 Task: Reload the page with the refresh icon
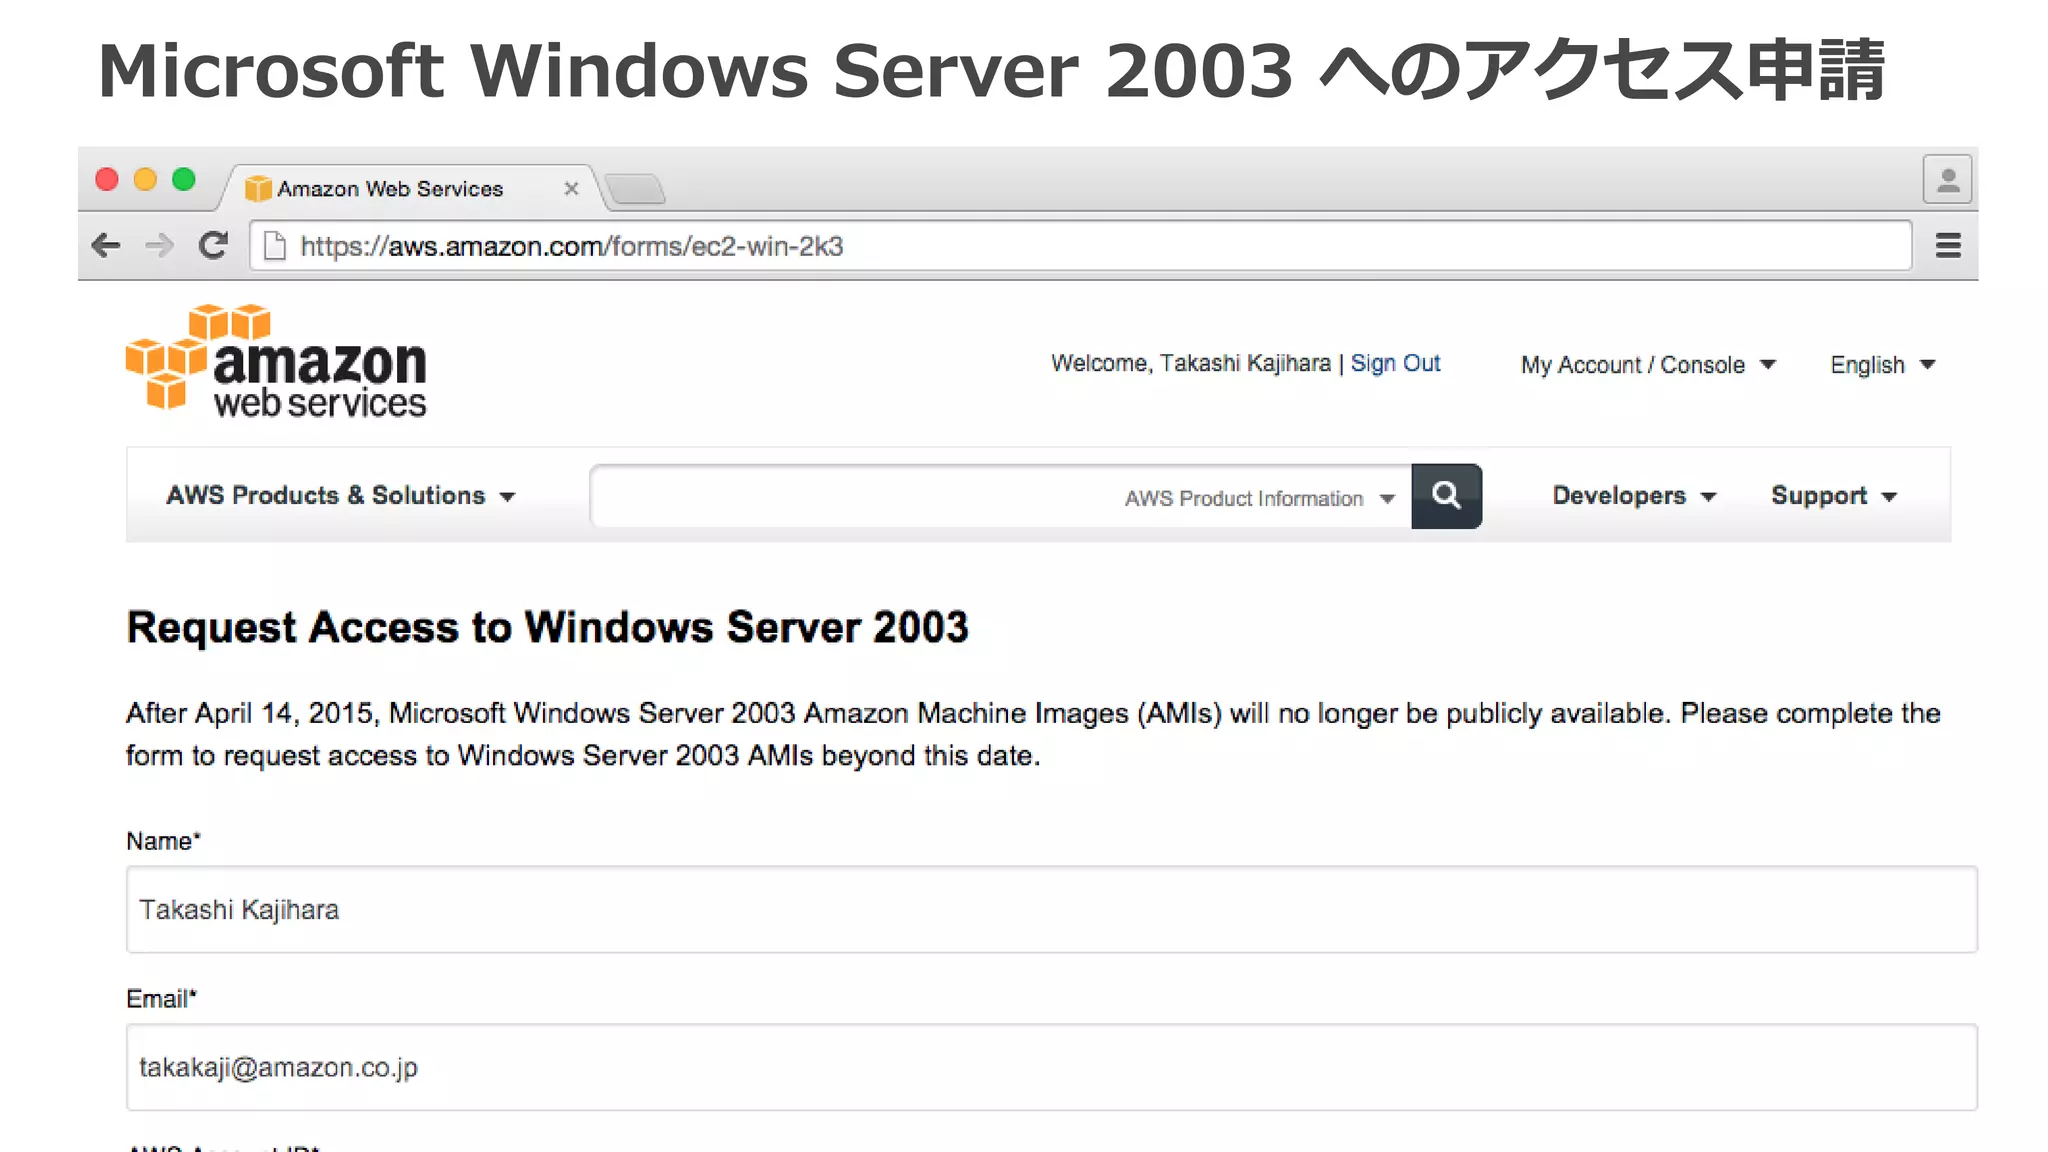click(213, 245)
